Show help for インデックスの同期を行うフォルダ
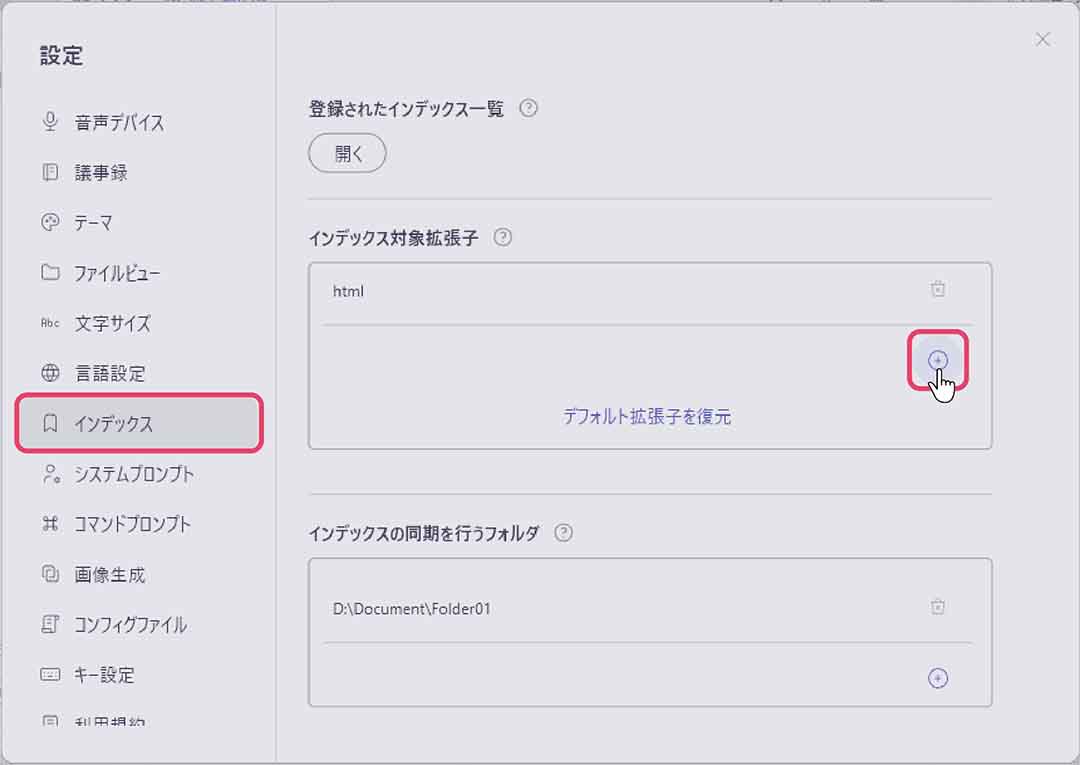Screen dimensions: 1080x765 click(x=563, y=533)
